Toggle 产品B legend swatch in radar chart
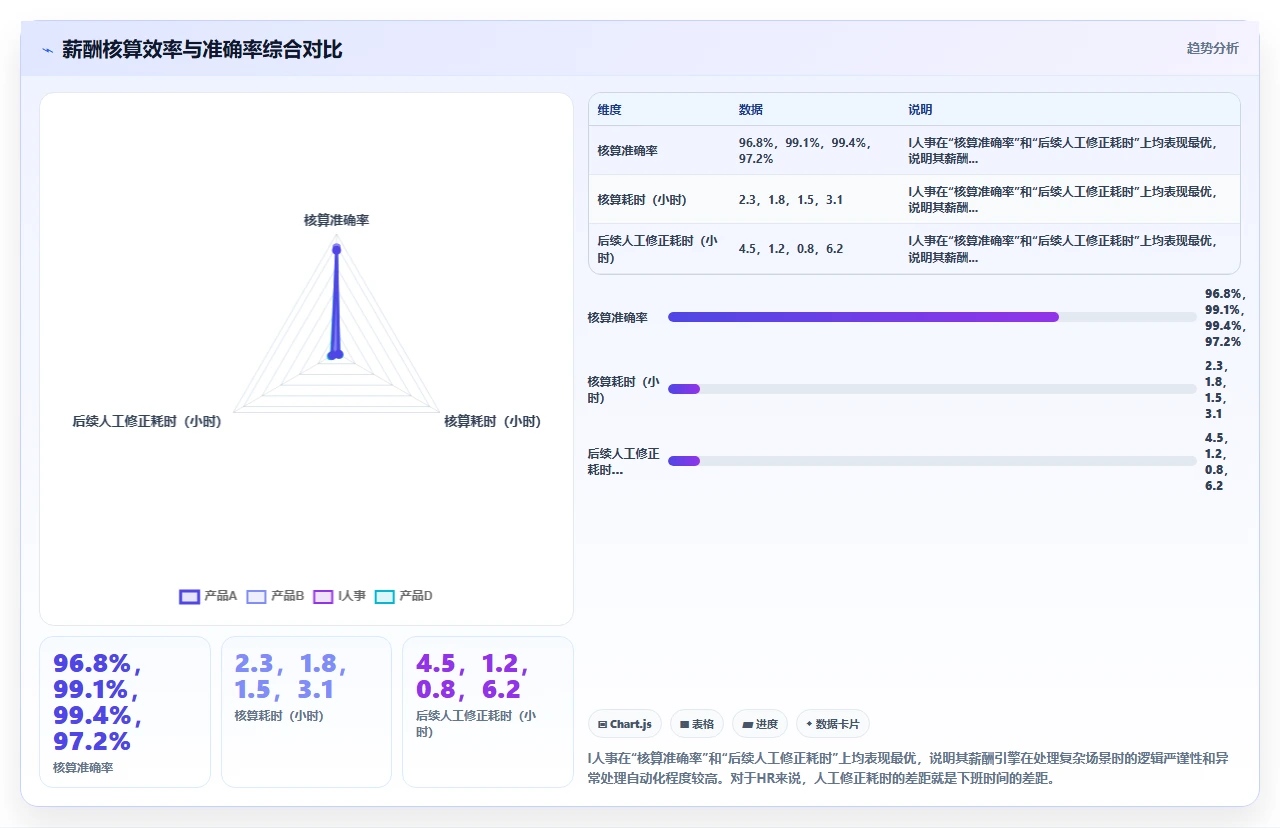This screenshot has height=828, width=1280. 256,596
